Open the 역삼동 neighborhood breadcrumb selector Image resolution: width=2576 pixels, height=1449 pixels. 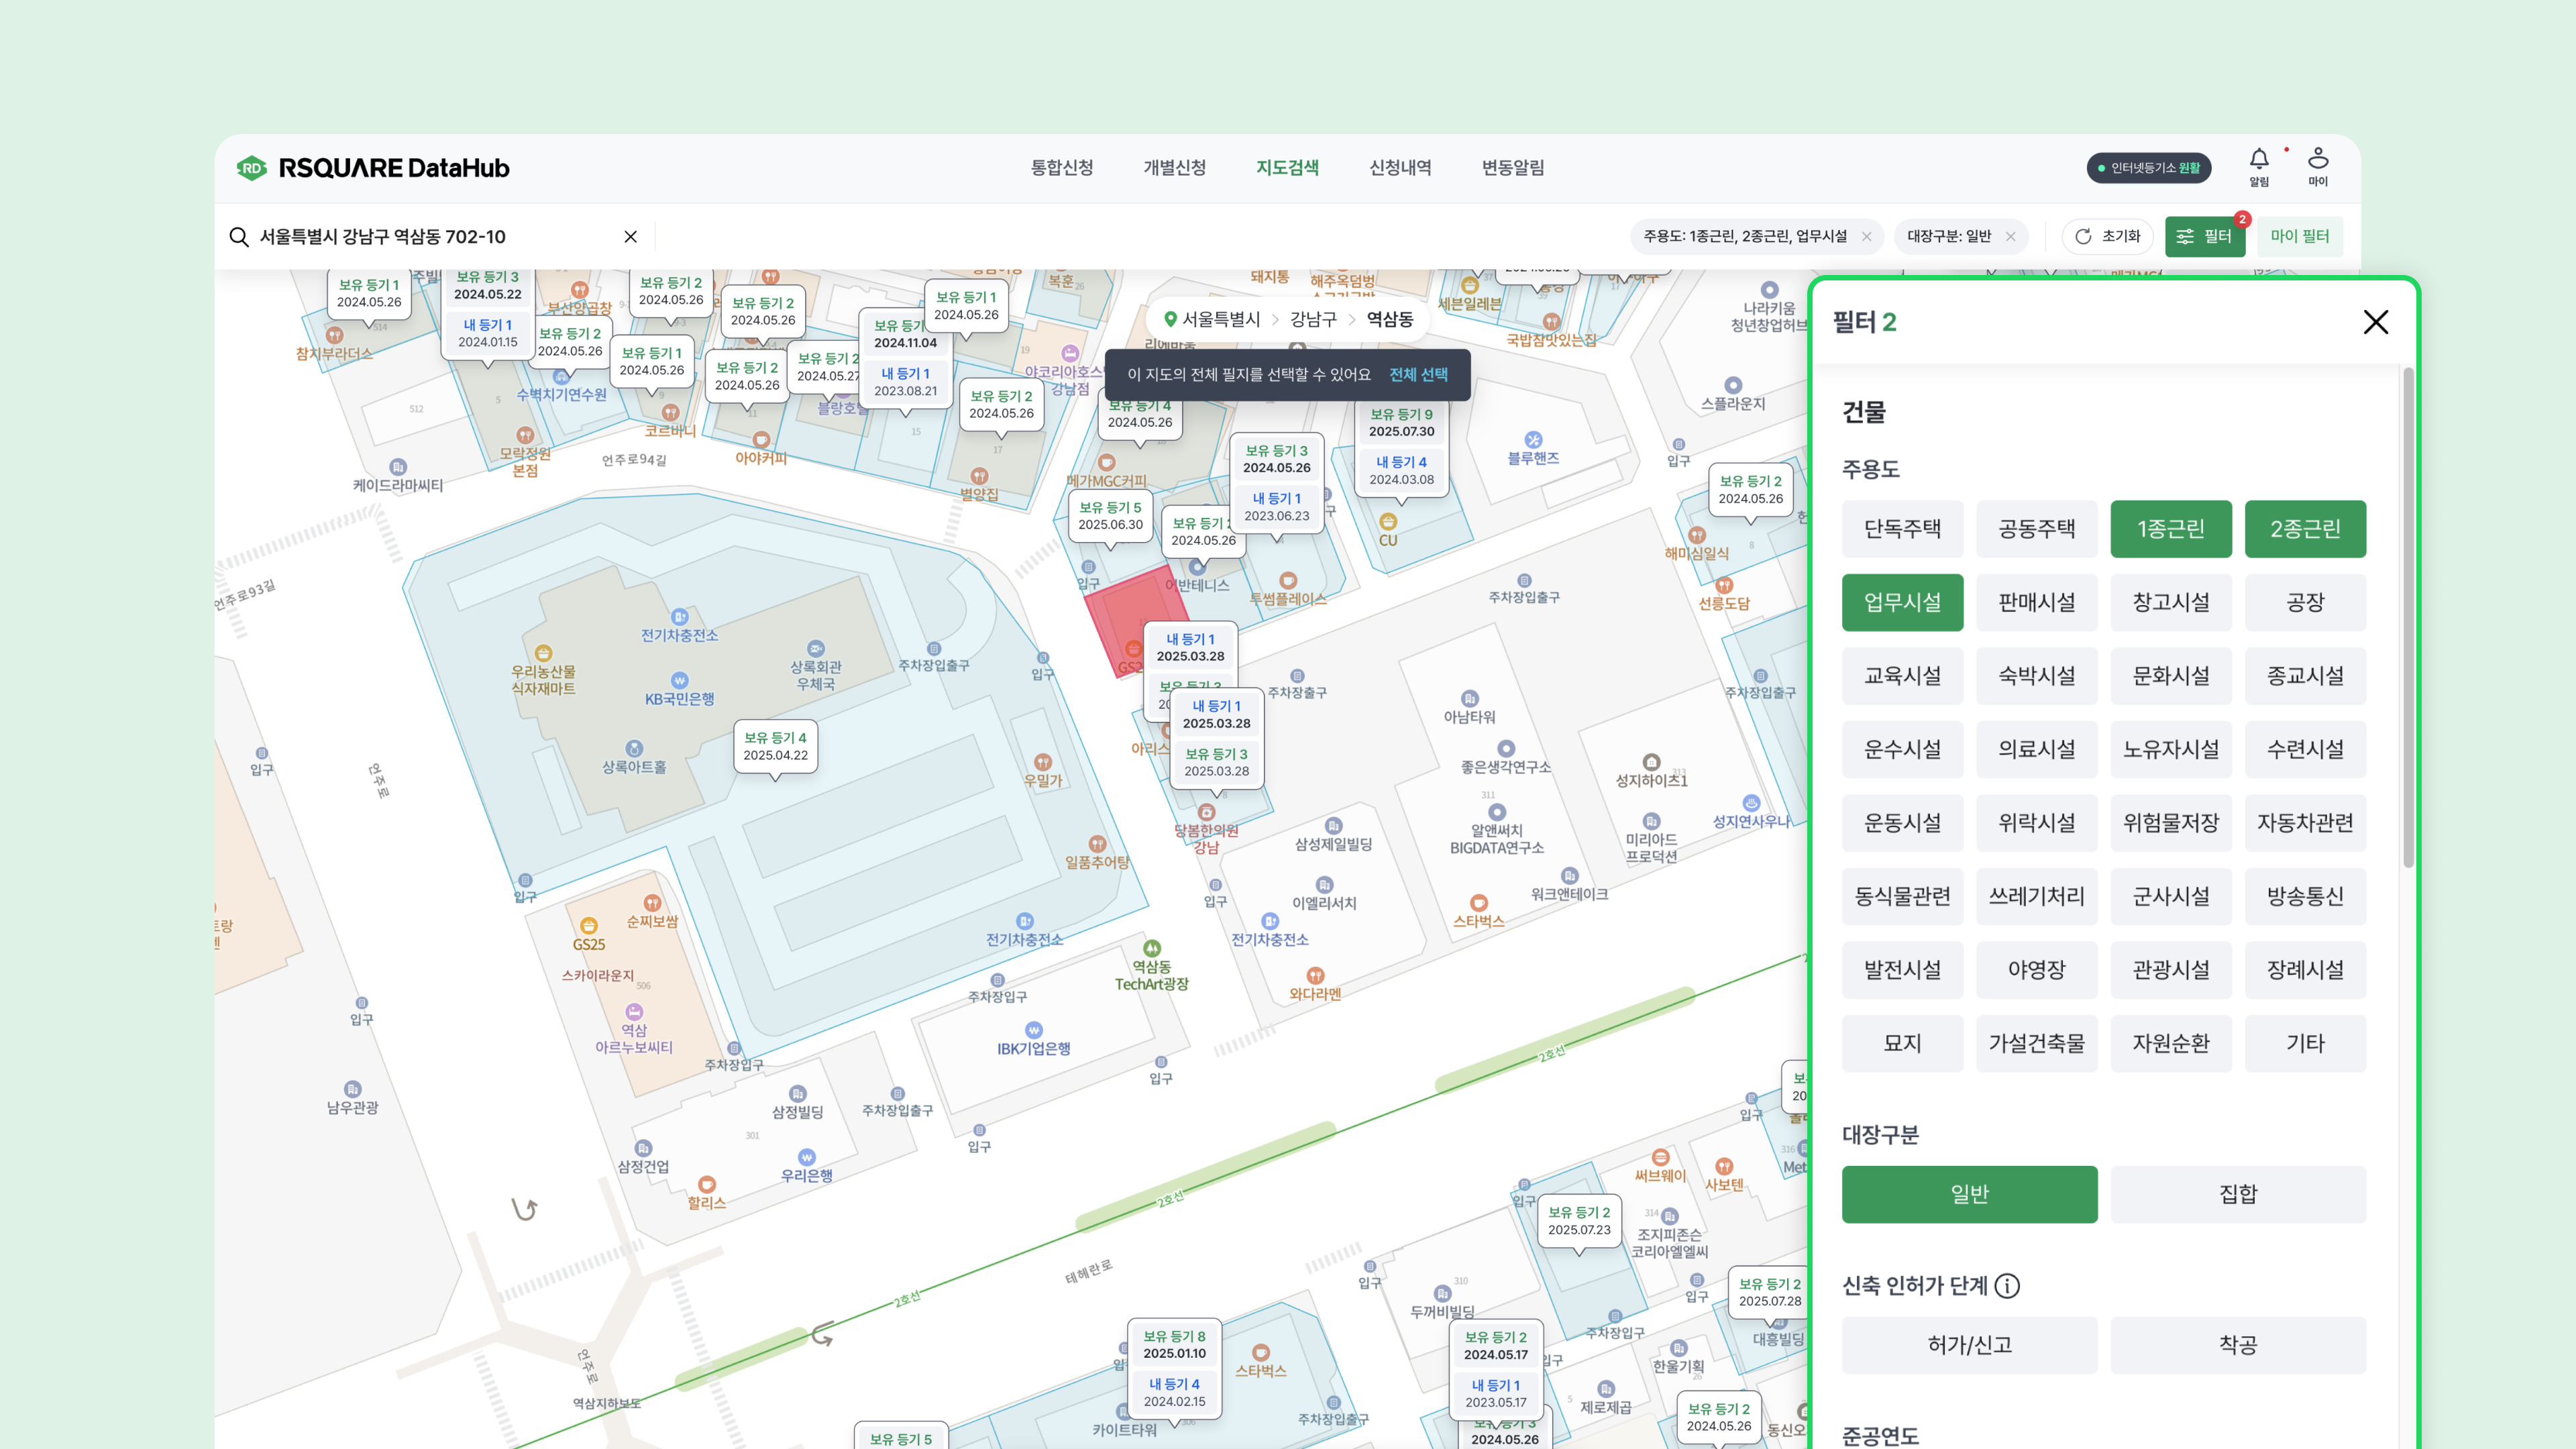1389,319
